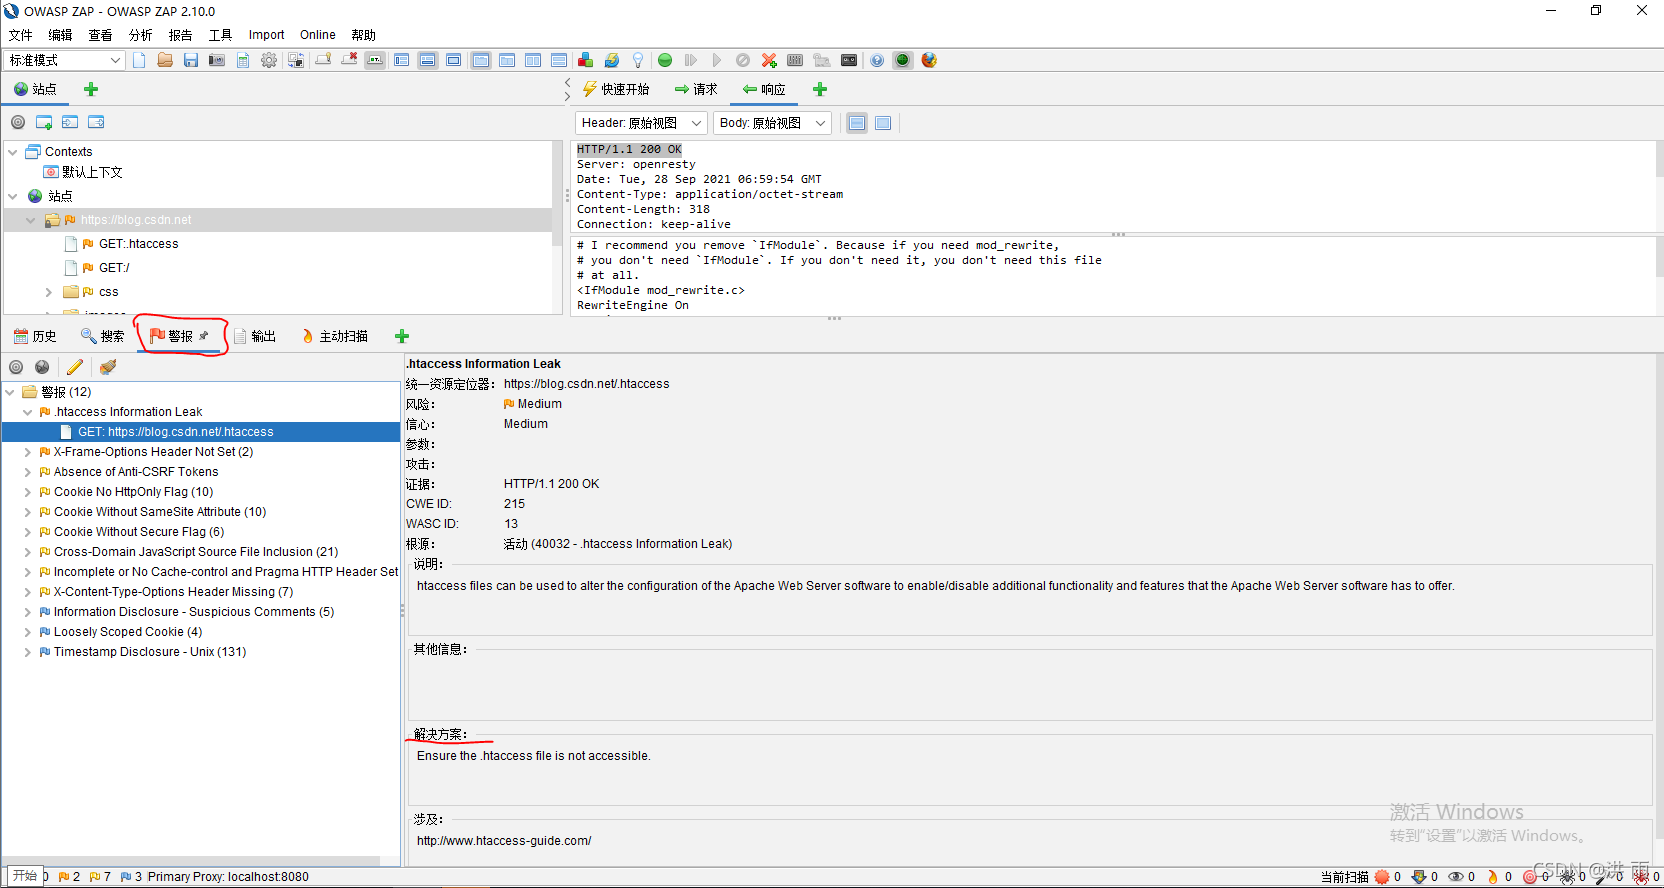
Task: Open the 文件 menu
Action: 20,35
